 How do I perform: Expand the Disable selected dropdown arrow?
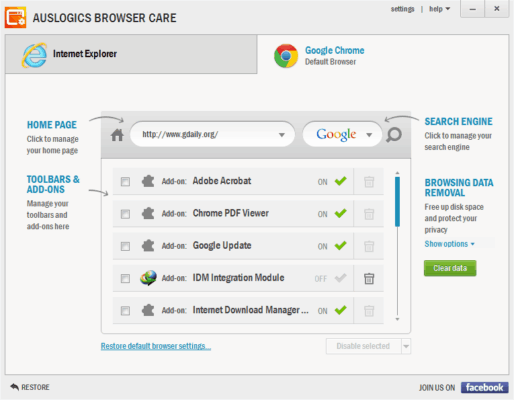click(406, 346)
